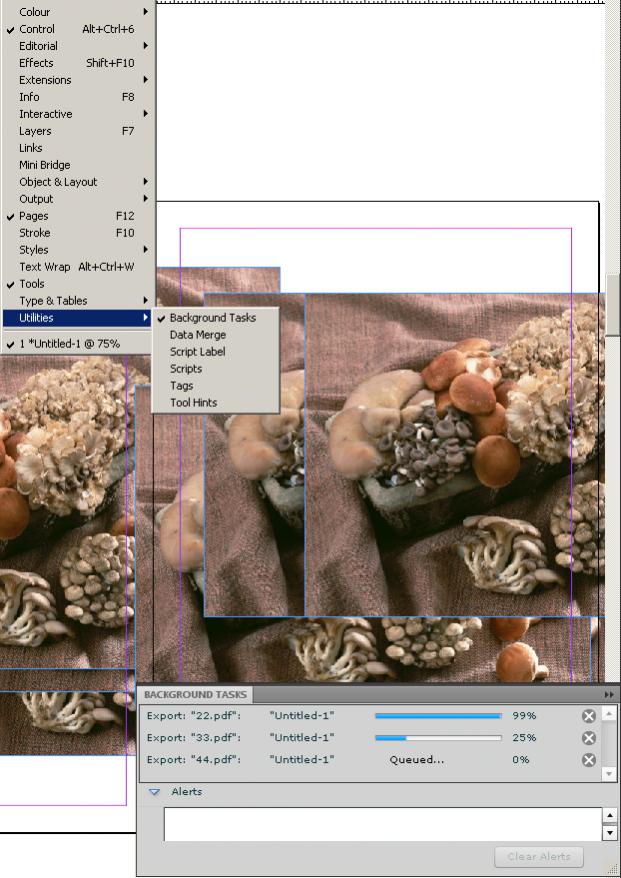
Task: Click the highlighted Utilities menu item
Action: (77, 317)
